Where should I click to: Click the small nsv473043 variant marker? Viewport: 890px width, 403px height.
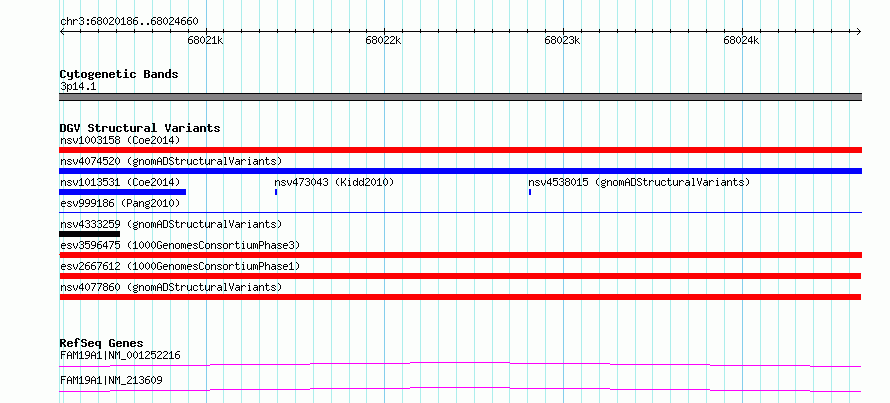tap(276, 192)
